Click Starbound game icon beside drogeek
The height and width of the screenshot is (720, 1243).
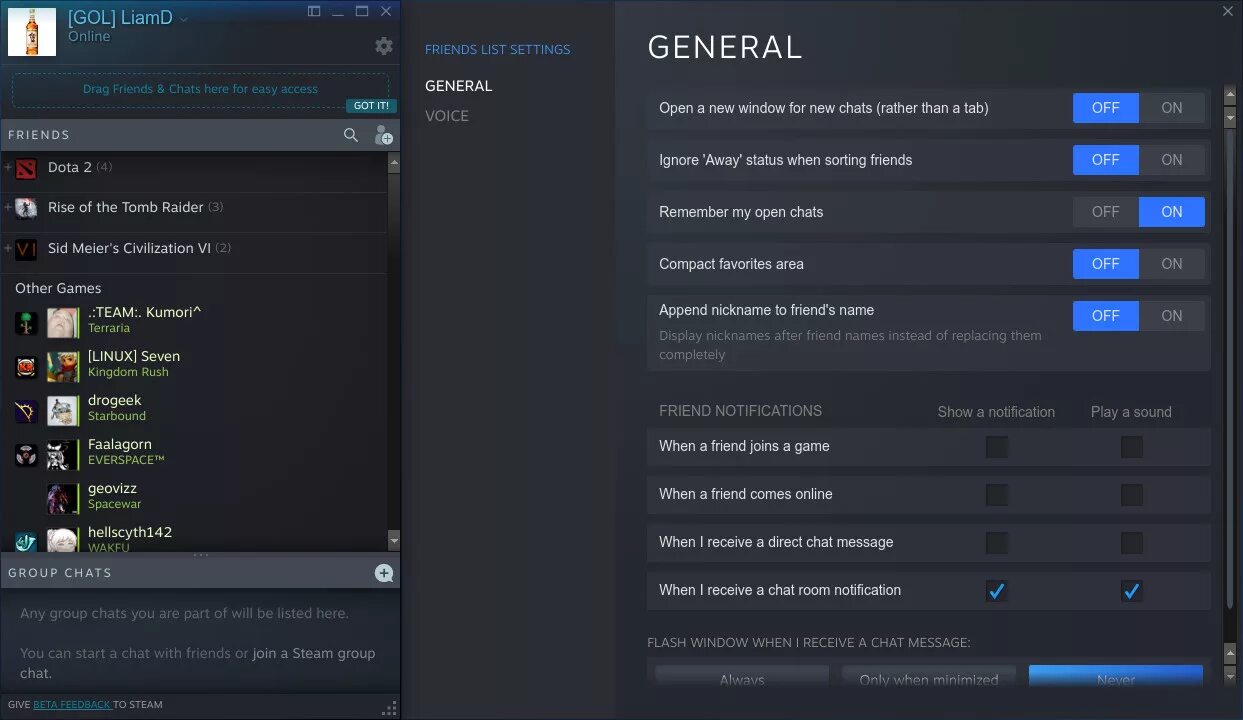point(26,411)
